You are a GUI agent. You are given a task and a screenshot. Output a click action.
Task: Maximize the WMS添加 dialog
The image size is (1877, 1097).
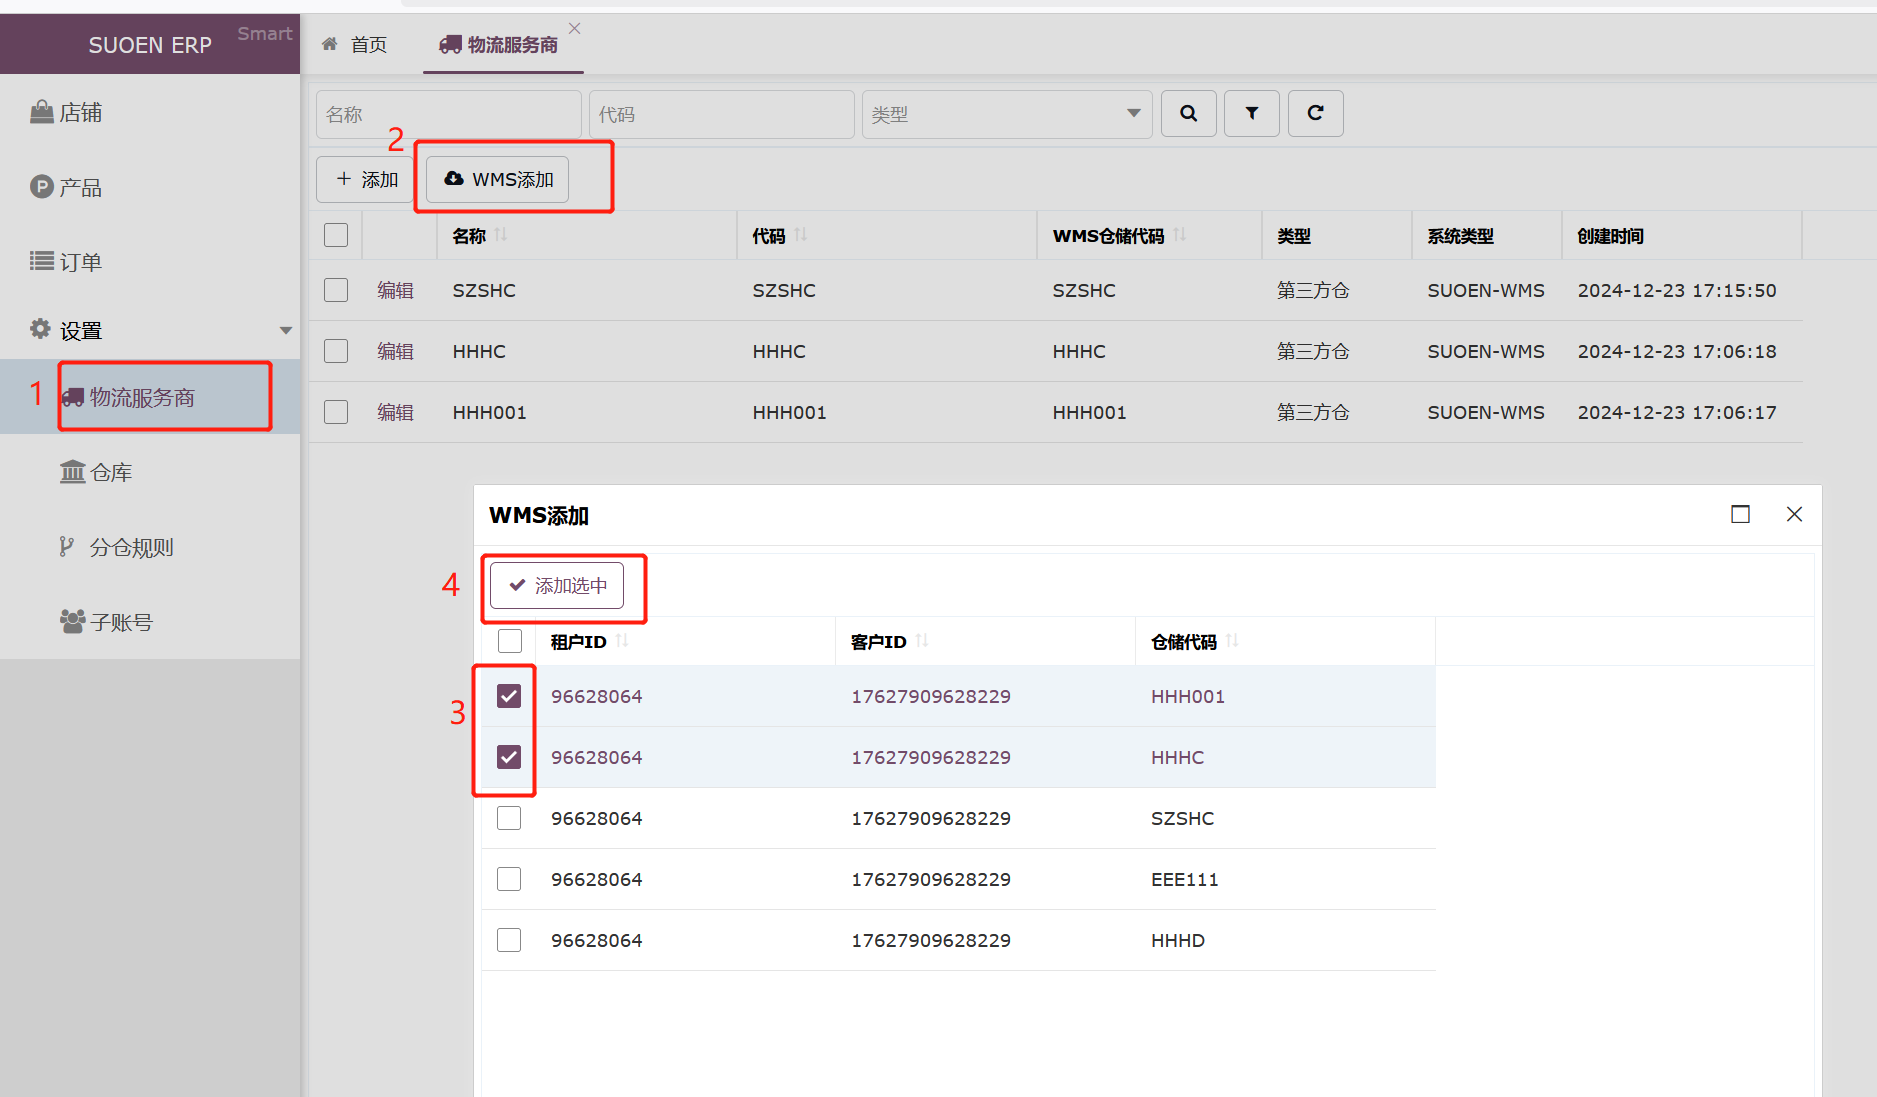point(1740,514)
